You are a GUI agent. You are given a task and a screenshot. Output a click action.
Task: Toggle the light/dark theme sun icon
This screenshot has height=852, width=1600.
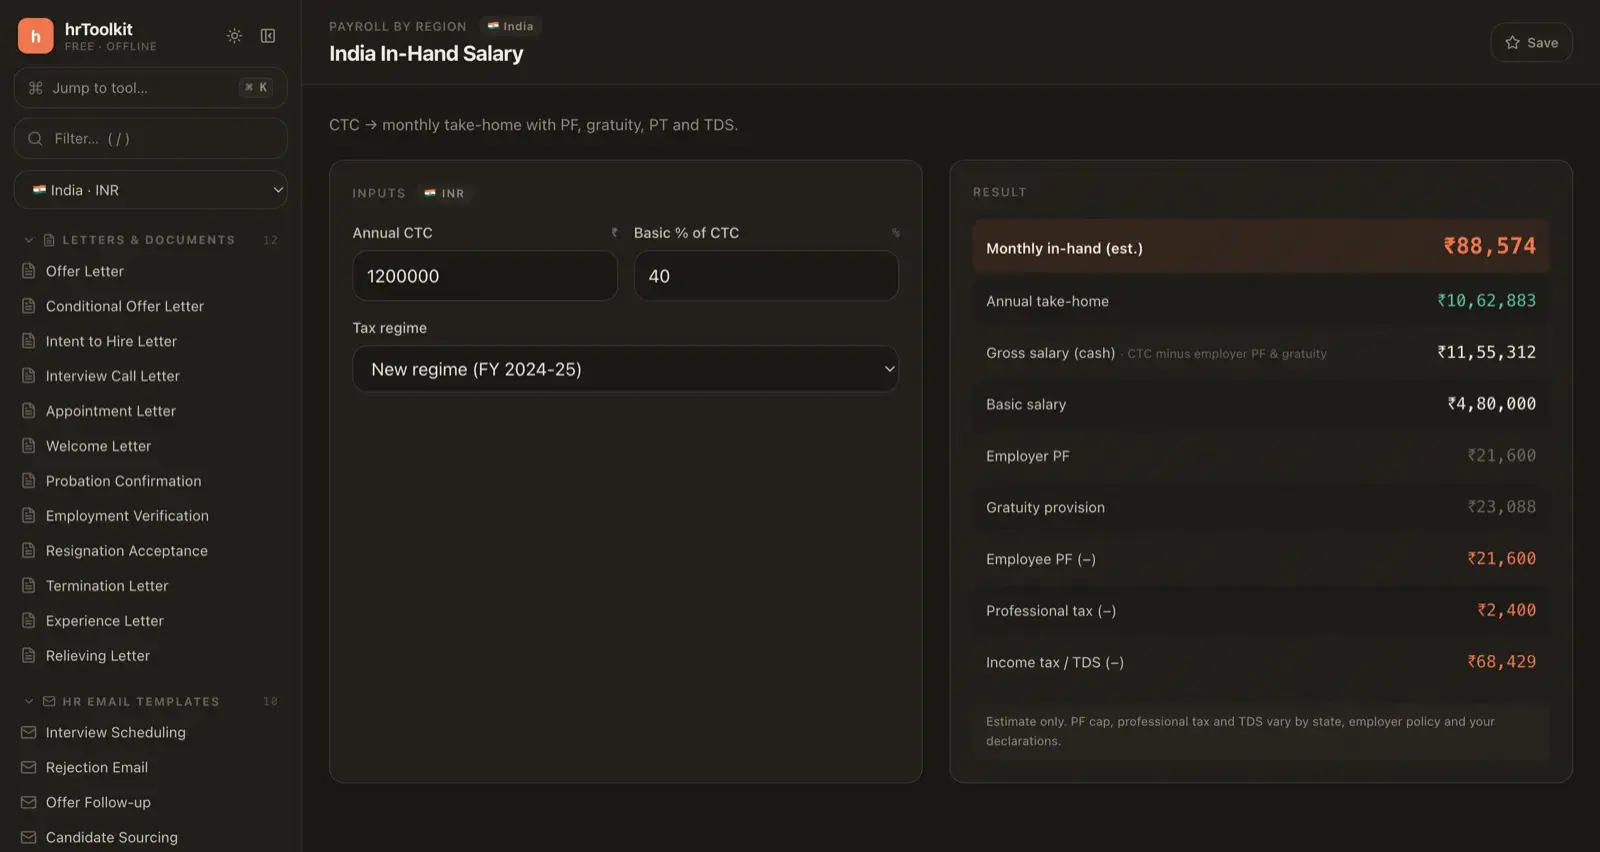234,36
